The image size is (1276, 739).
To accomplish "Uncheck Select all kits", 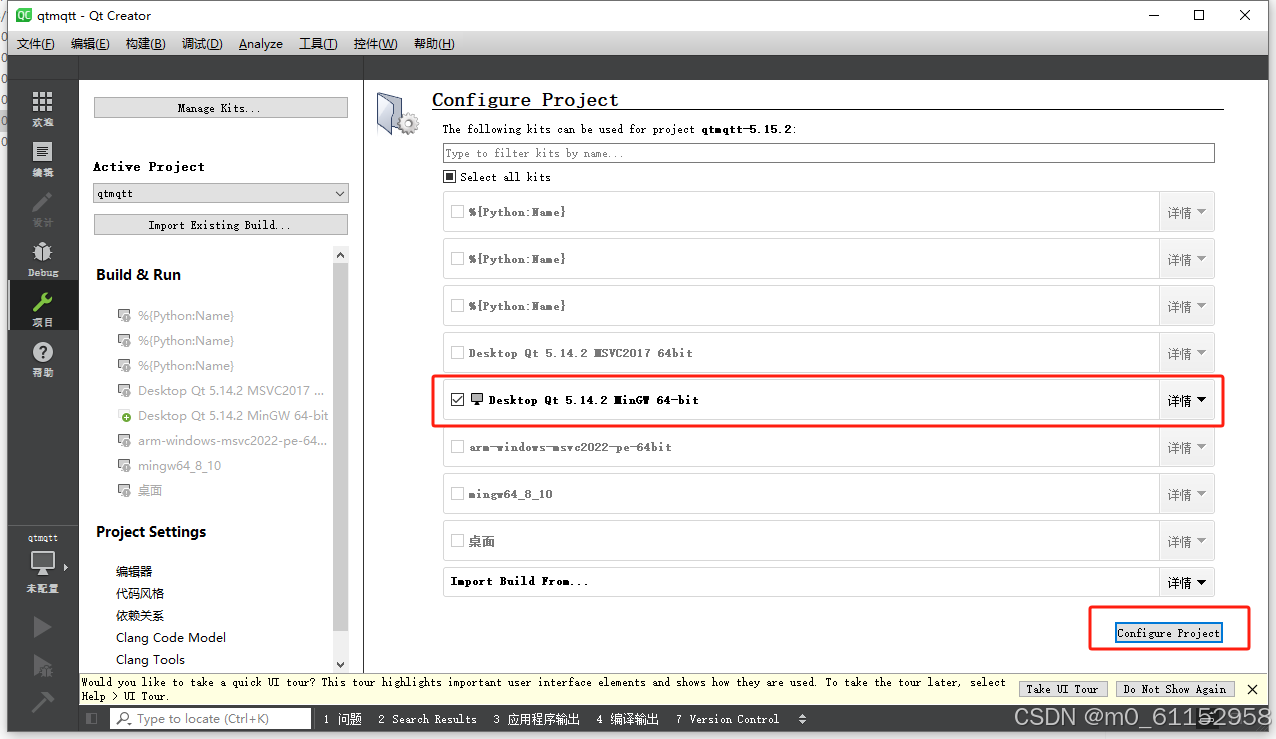I will 450,177.
